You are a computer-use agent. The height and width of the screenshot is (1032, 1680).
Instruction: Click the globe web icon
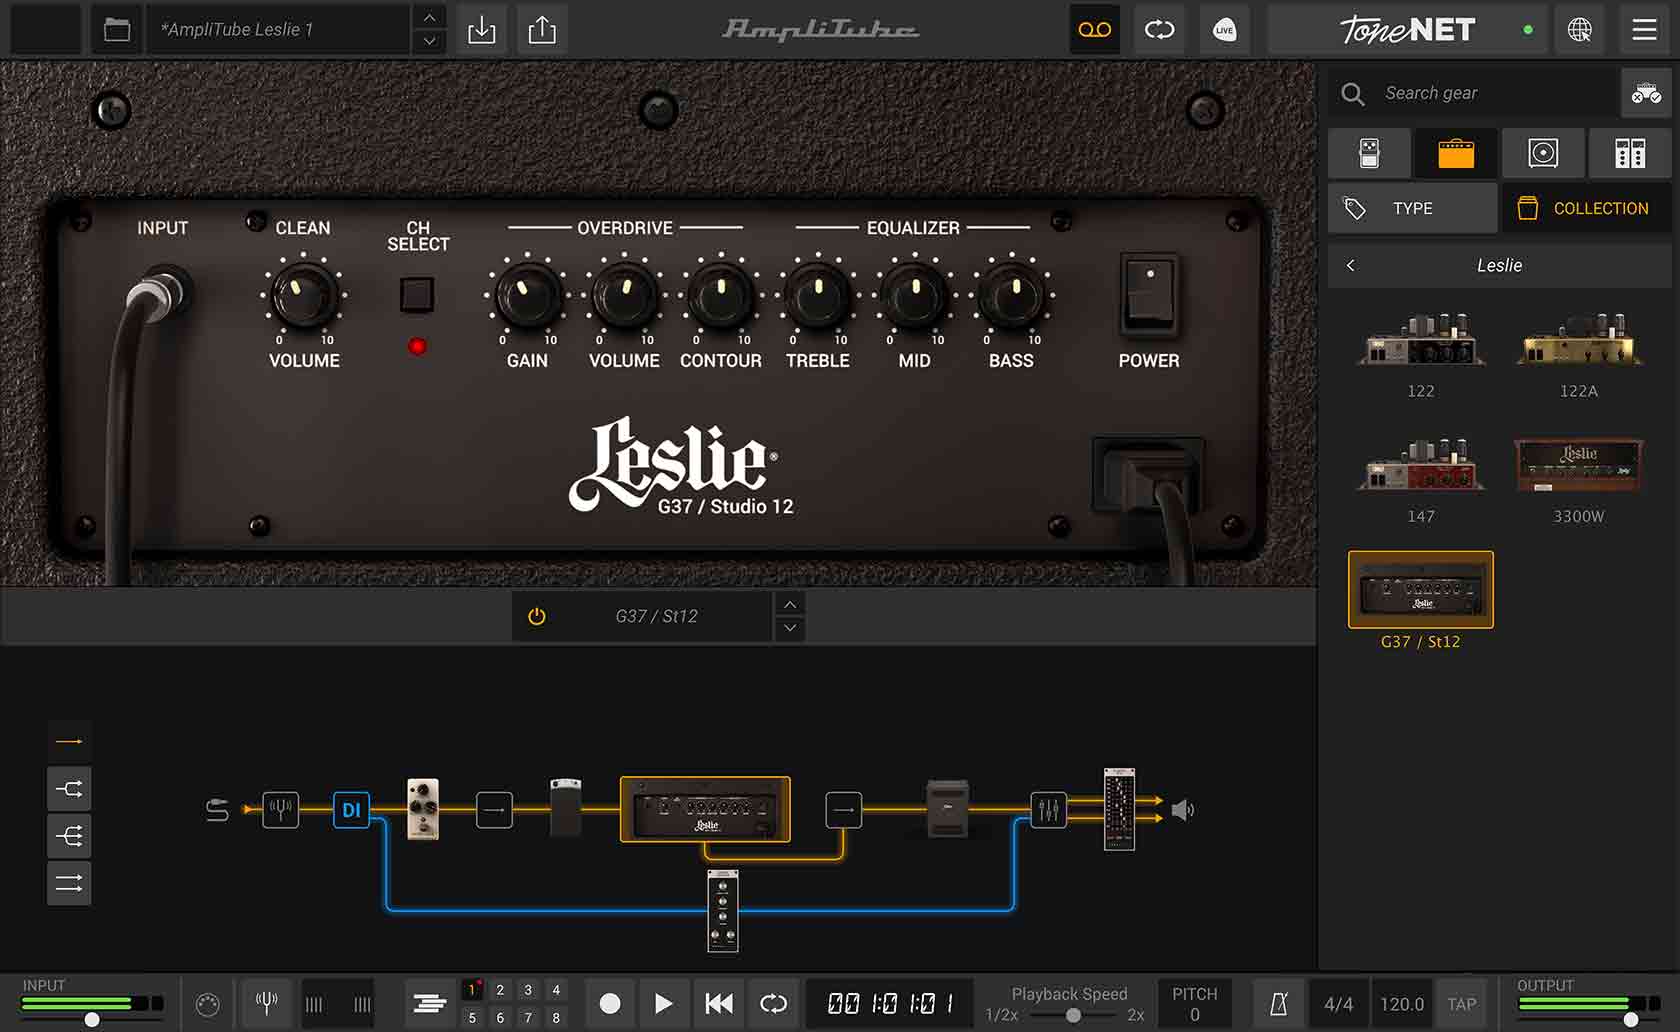click(1580, 30)
